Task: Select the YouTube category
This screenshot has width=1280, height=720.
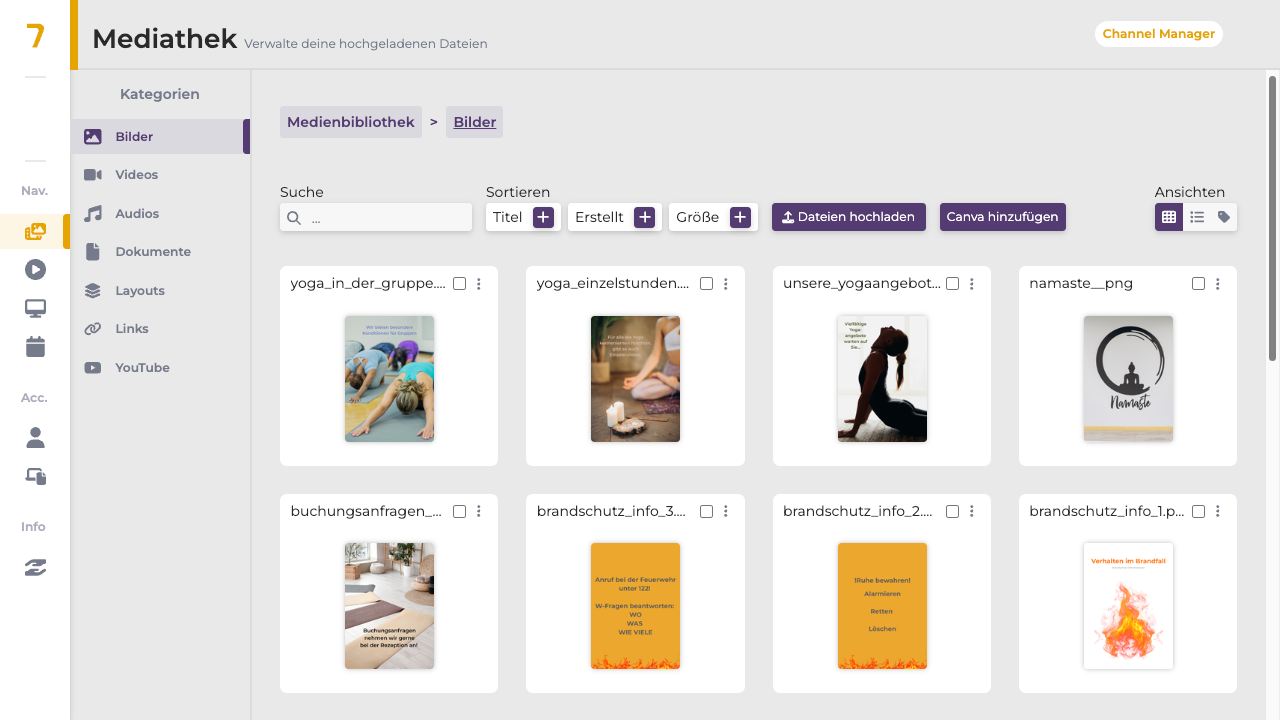Action: (x=160, y=367)
